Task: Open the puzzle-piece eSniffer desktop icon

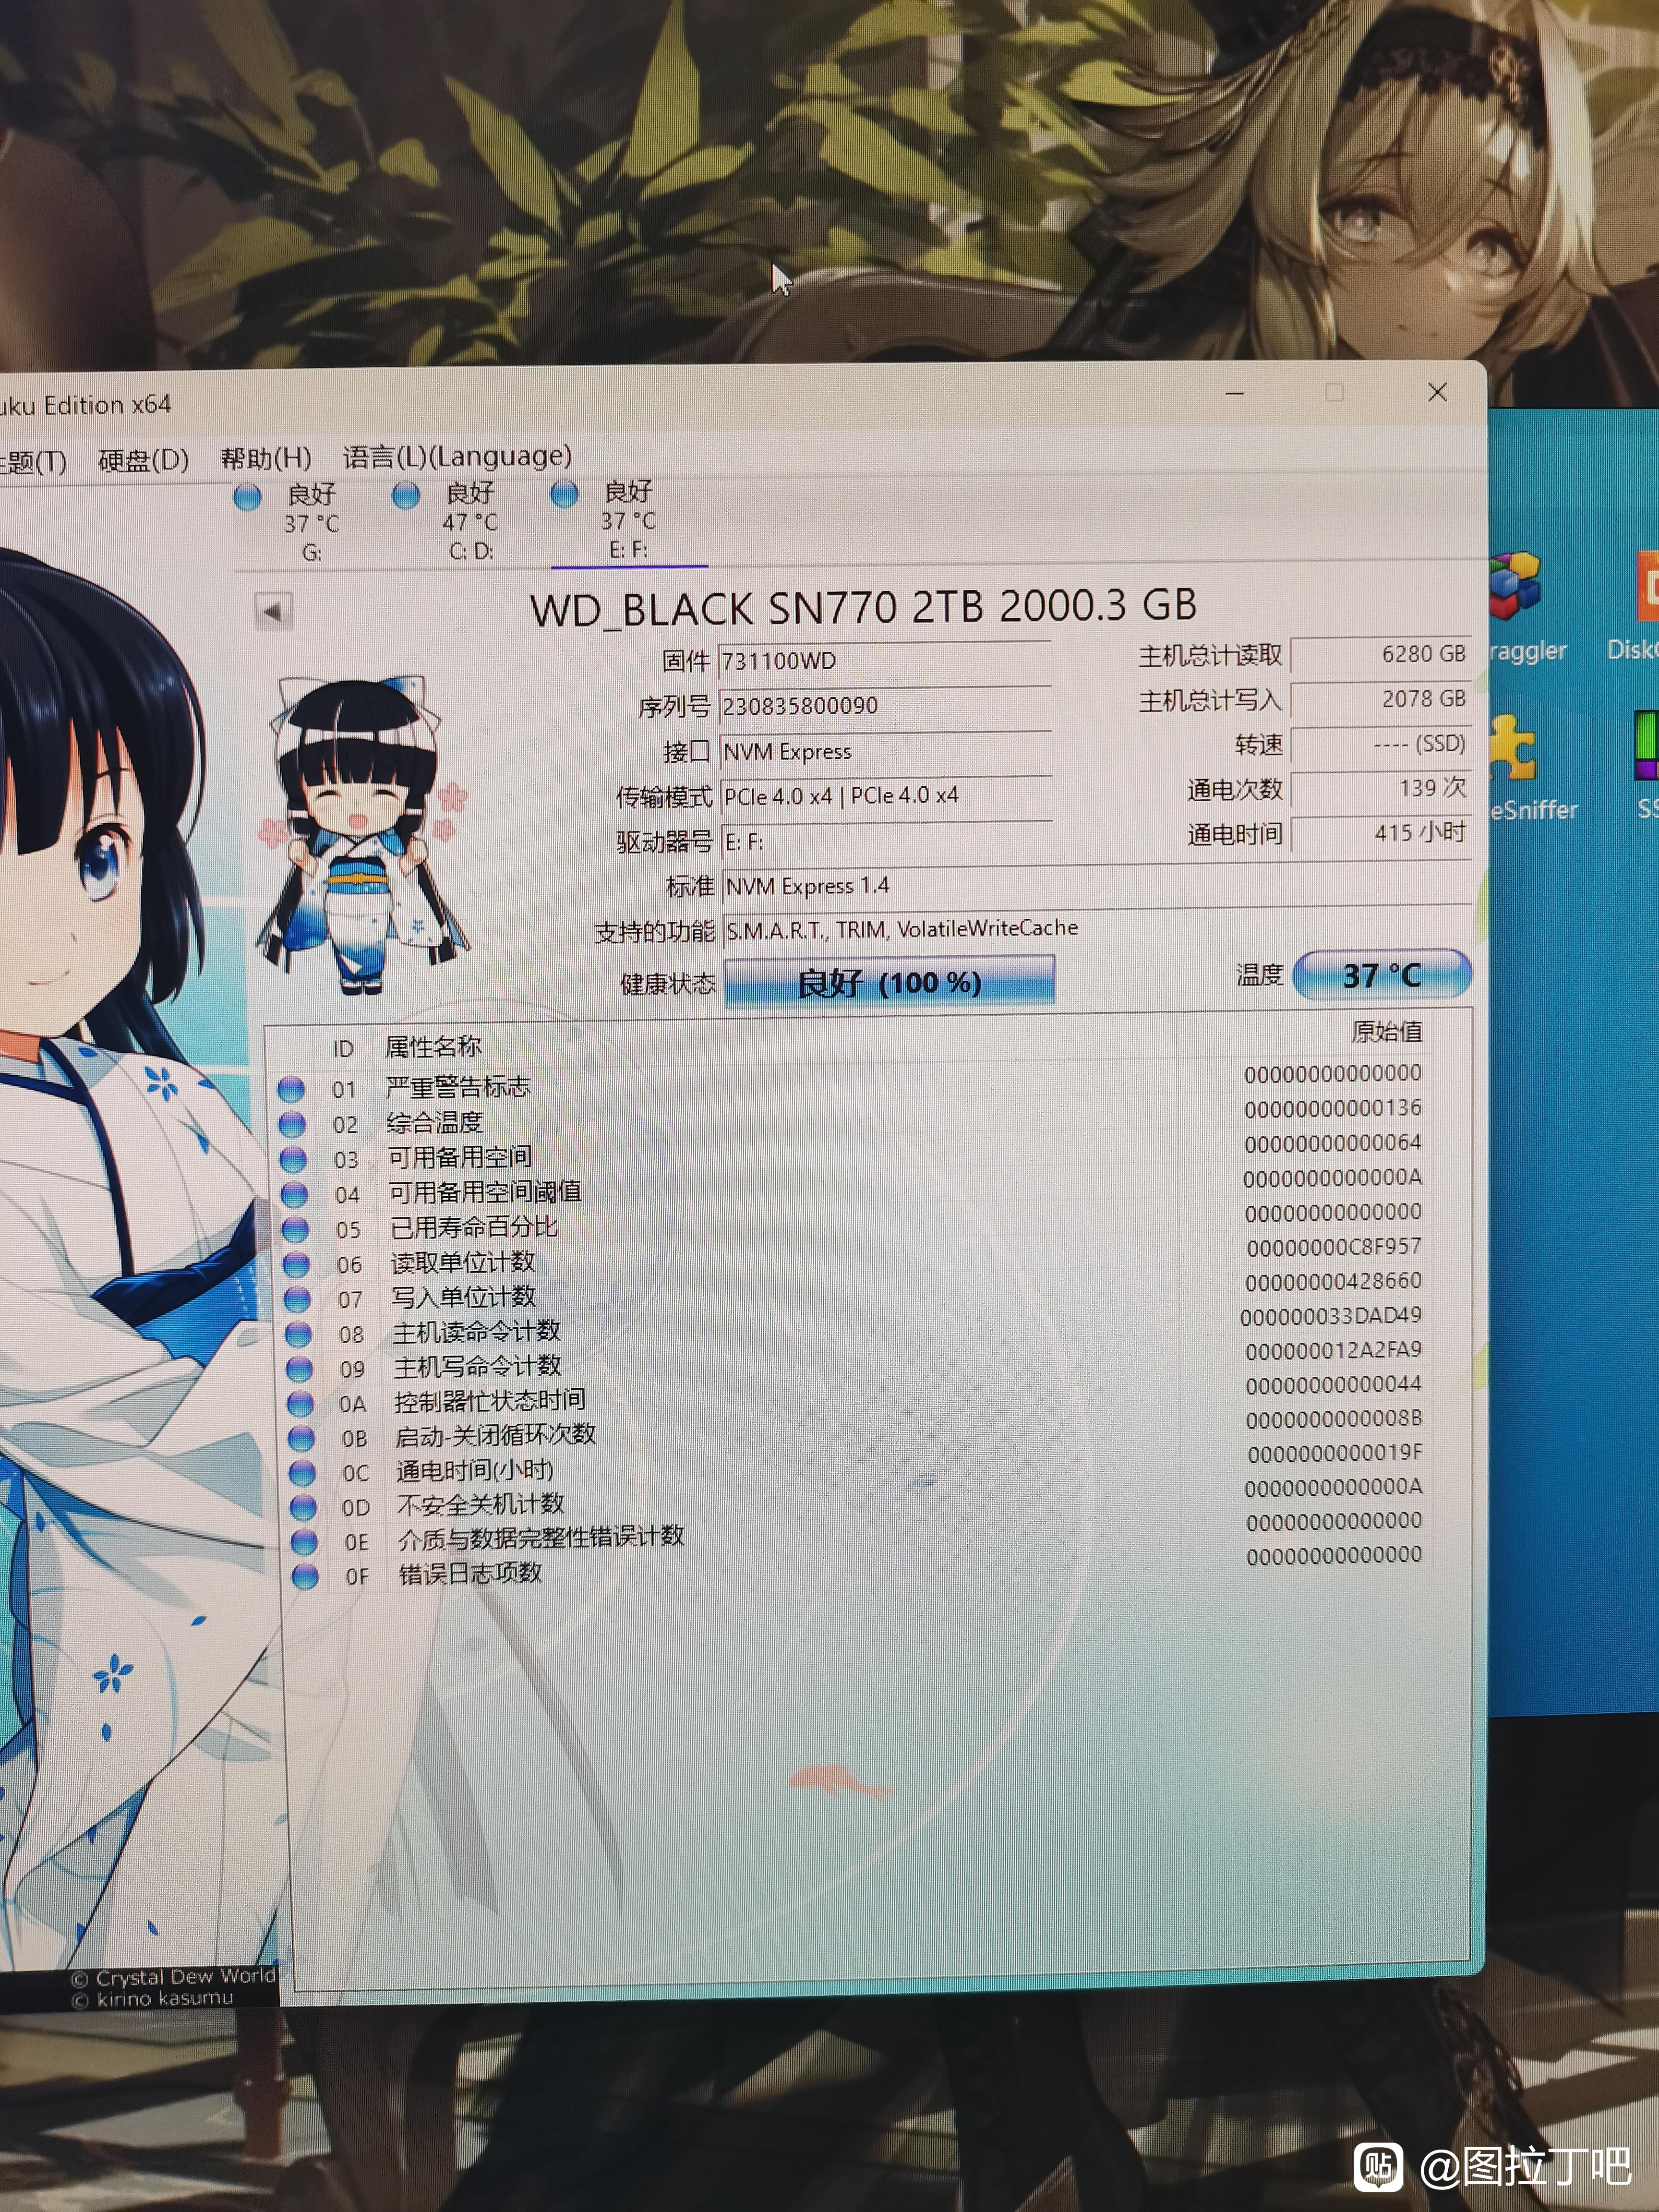Action: [x=1513, y=748]
